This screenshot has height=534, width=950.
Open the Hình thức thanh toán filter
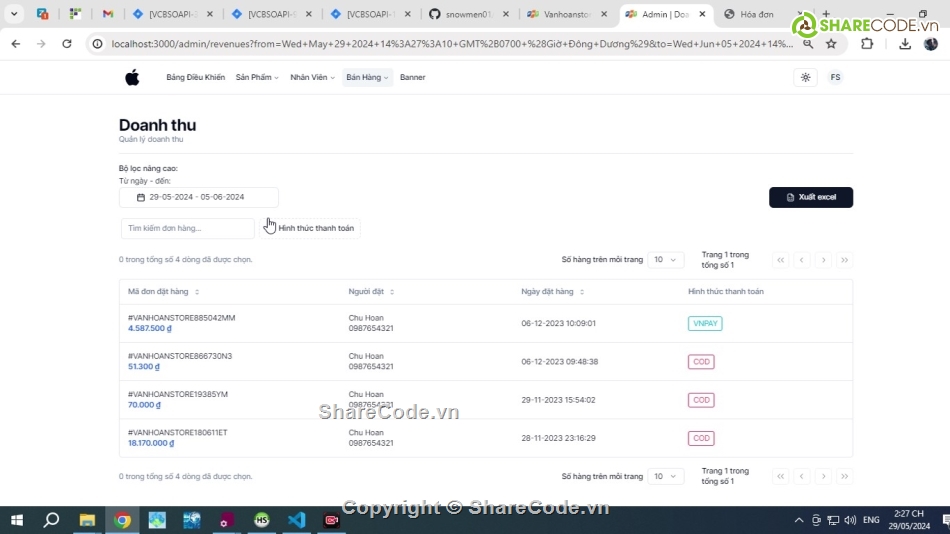tap(310, 229)
